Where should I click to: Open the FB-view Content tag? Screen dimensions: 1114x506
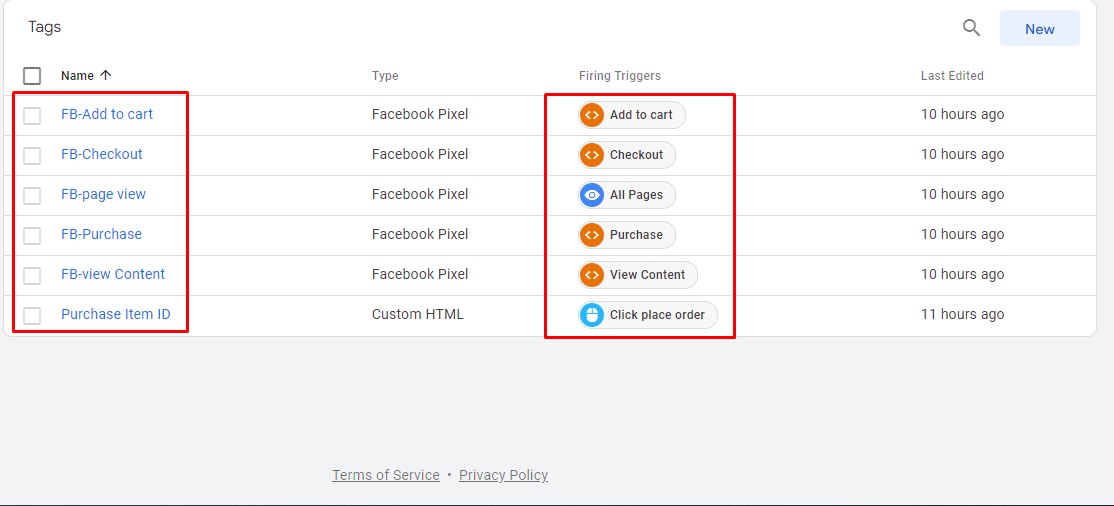113,274
